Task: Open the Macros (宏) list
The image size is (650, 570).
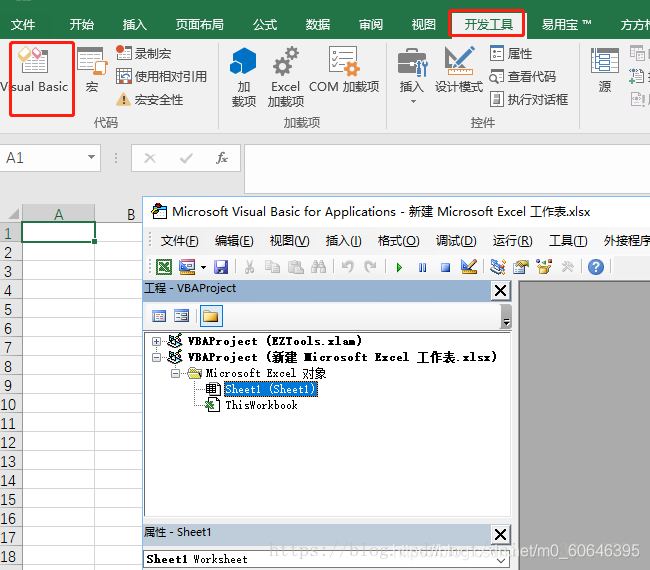Action: (92, 70)
